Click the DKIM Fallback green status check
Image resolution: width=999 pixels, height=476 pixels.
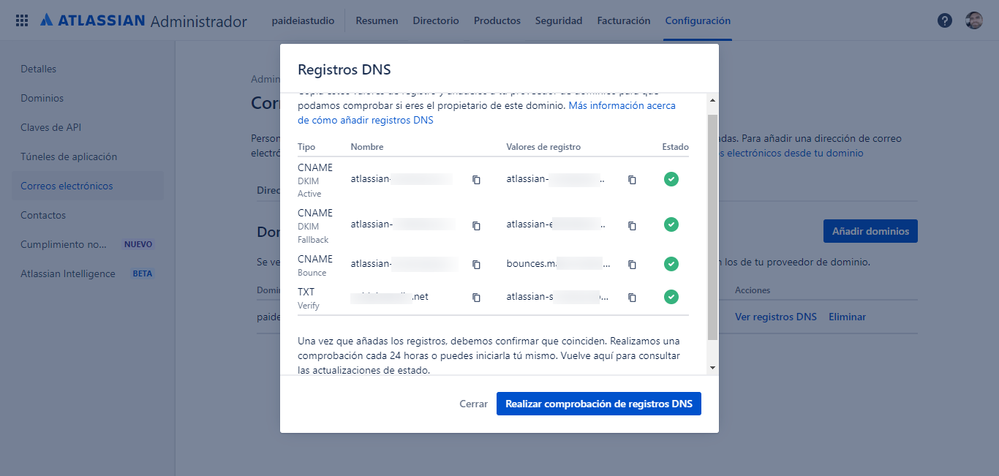[x=671, y=224]
